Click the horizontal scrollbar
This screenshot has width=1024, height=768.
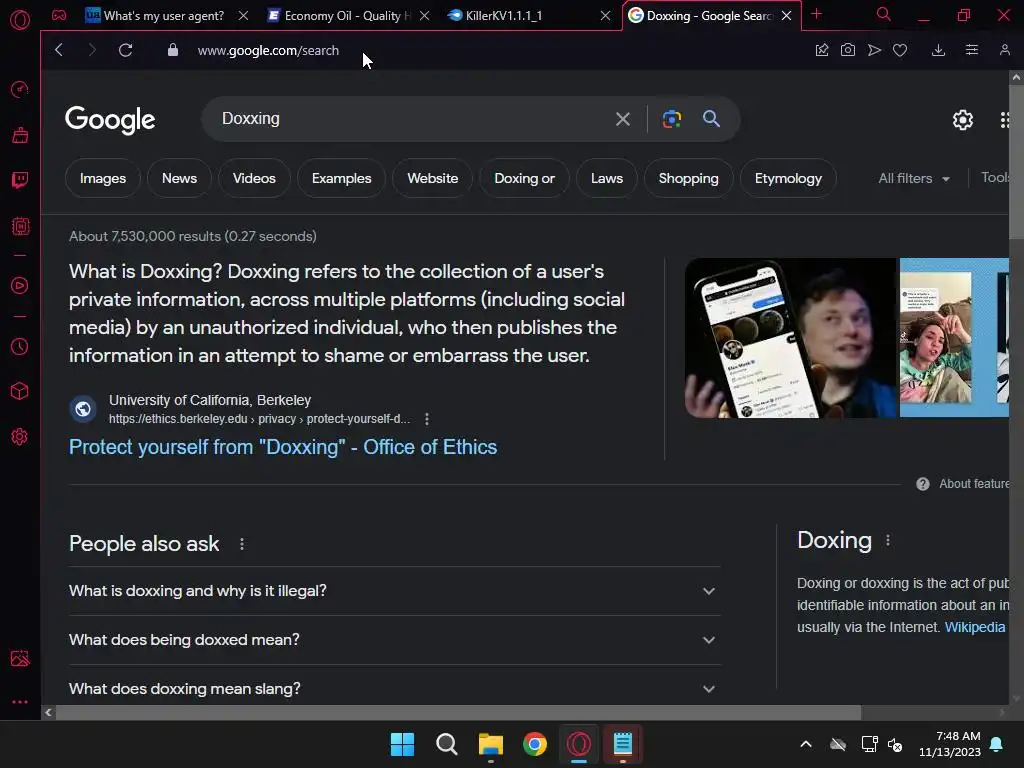click(x=457, y=712)
